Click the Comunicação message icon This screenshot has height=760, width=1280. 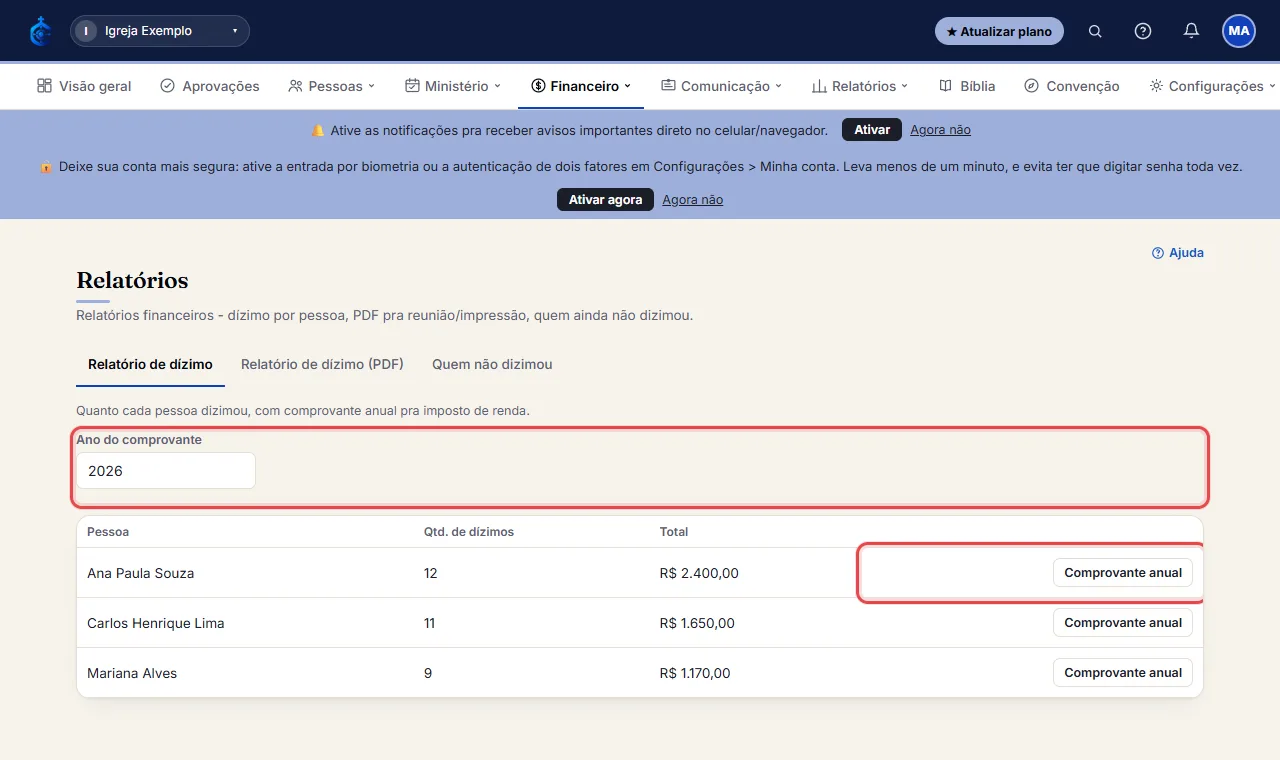coord(668,86)
